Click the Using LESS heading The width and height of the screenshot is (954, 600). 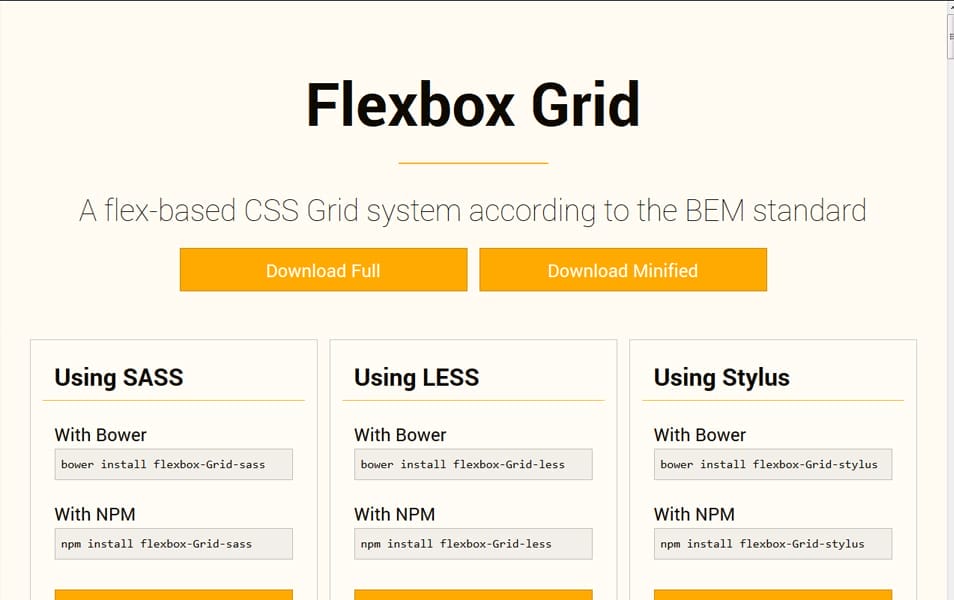(417, 377)
